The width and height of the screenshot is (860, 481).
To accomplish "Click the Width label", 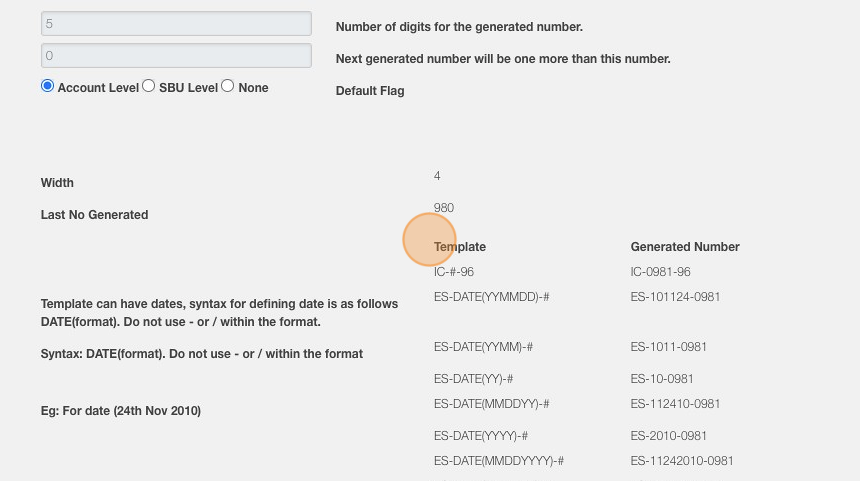I will [x=57, y=183].
